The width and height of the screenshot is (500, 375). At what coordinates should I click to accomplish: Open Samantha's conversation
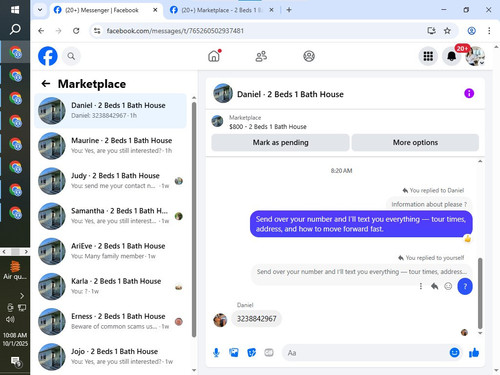110,216
